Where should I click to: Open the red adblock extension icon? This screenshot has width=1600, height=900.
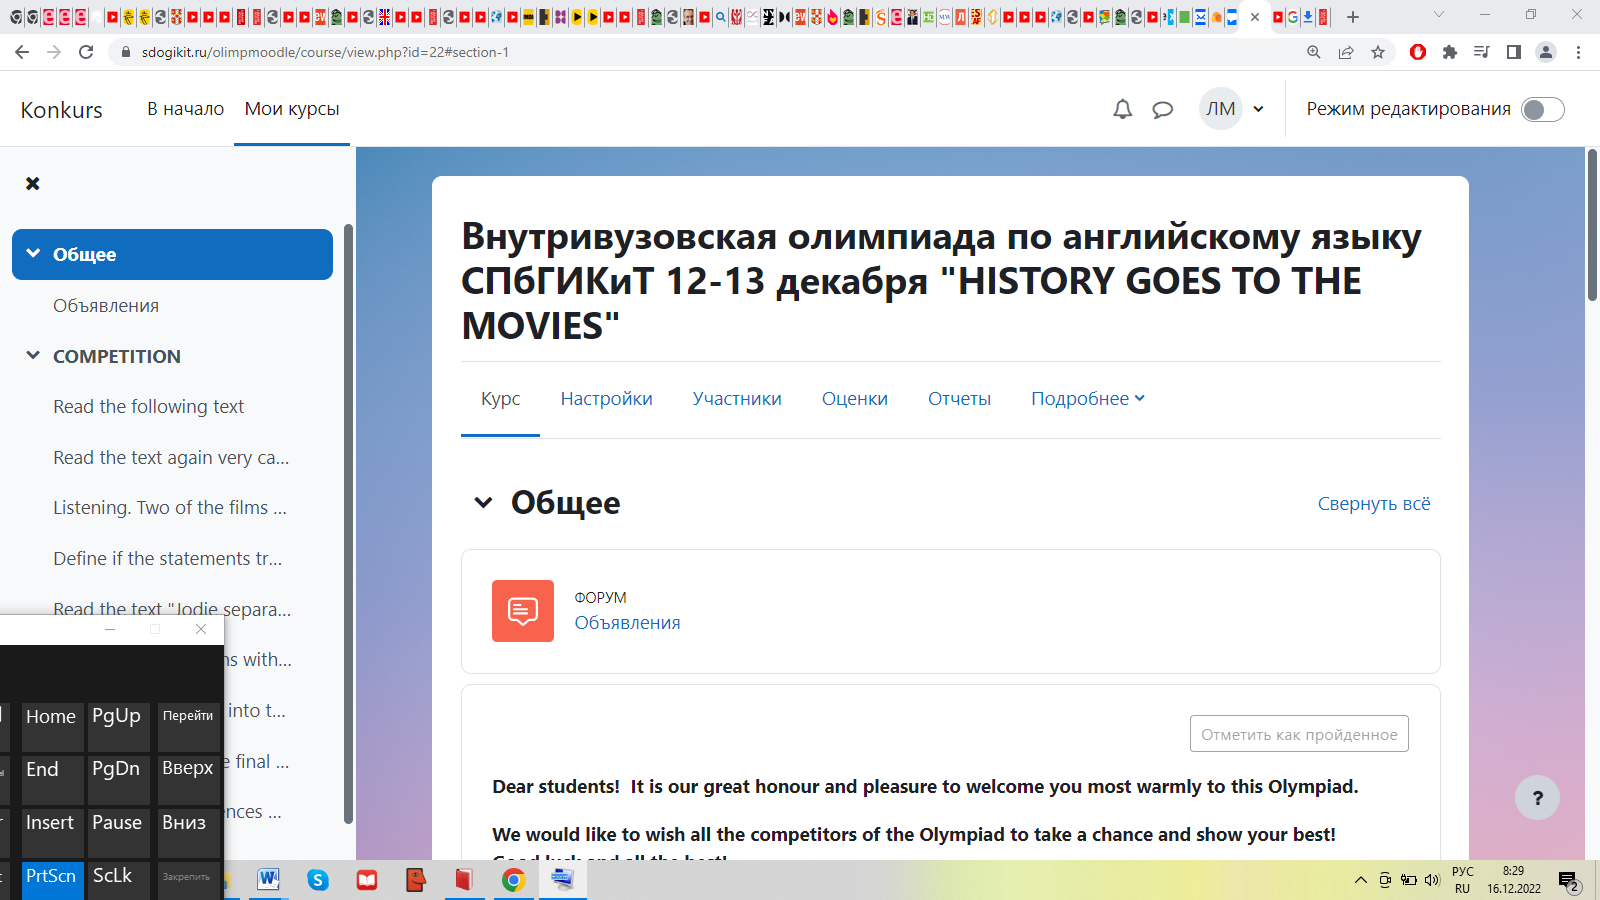point(1418,52)
